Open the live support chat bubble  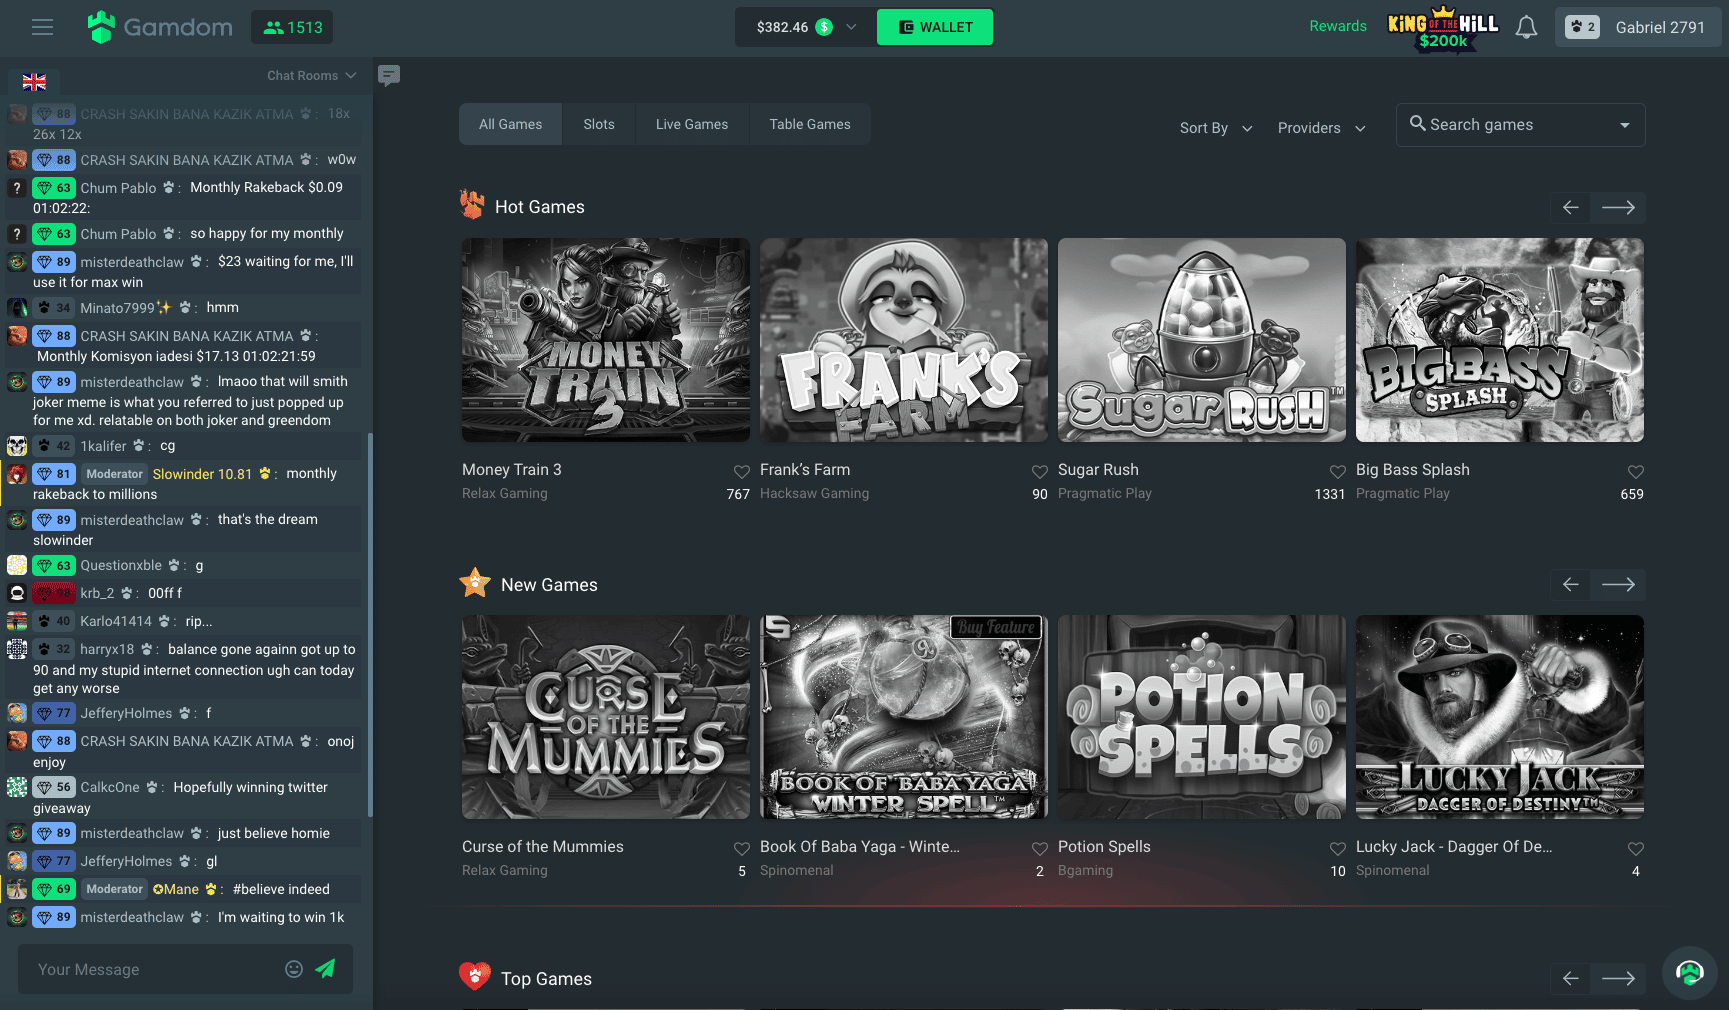[x=1690, y=972]
